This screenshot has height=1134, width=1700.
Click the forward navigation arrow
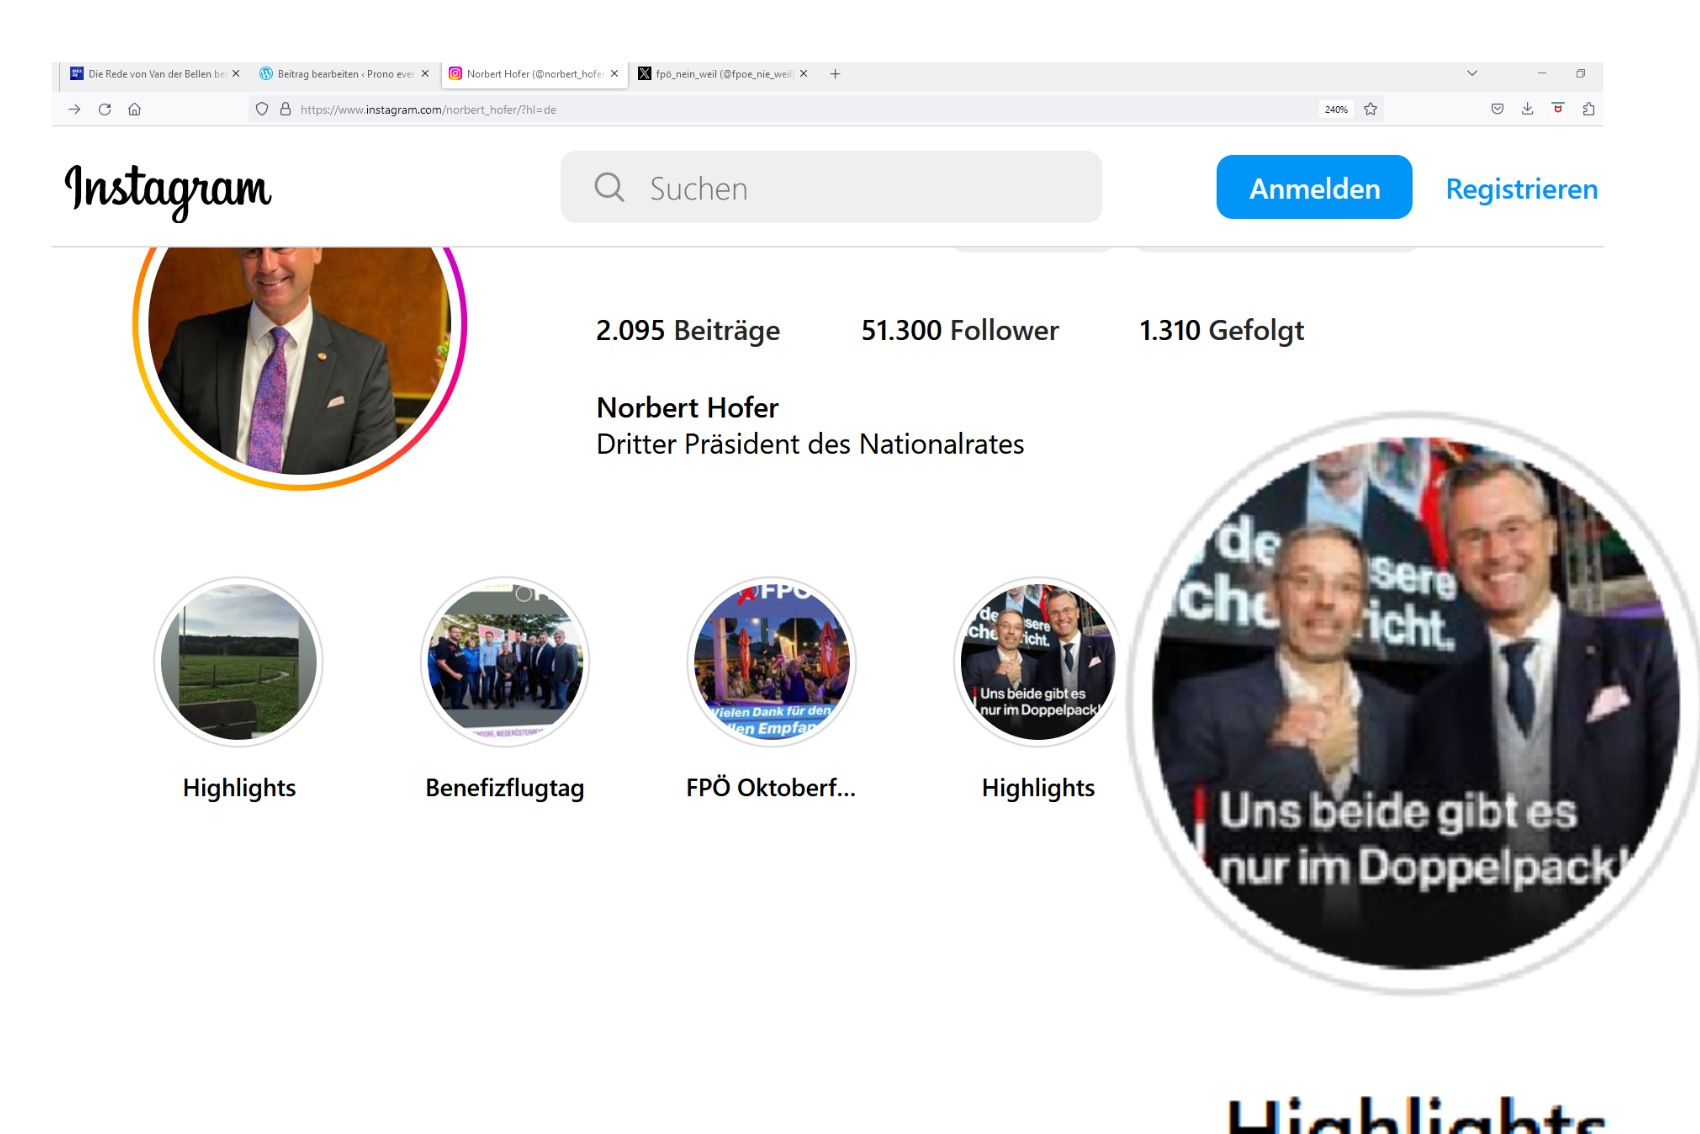[75, 109]
